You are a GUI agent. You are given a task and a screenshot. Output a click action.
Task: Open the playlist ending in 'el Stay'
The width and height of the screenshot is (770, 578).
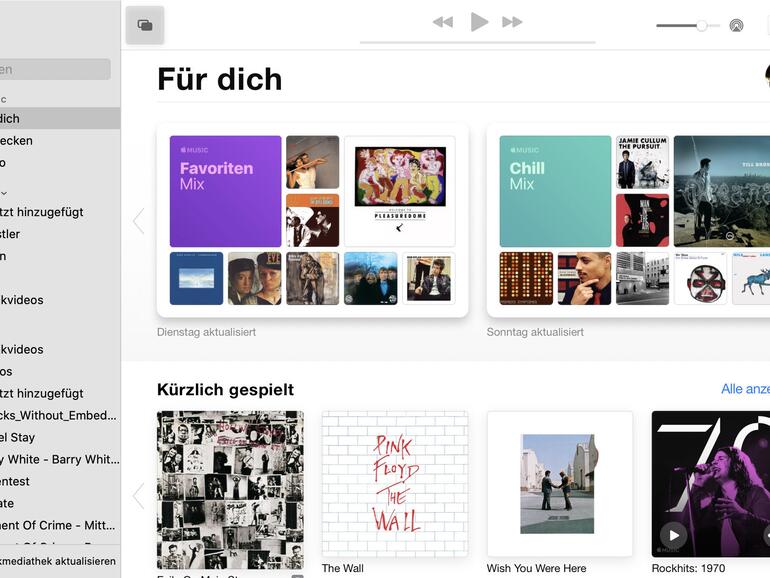(x=60, y=438)
